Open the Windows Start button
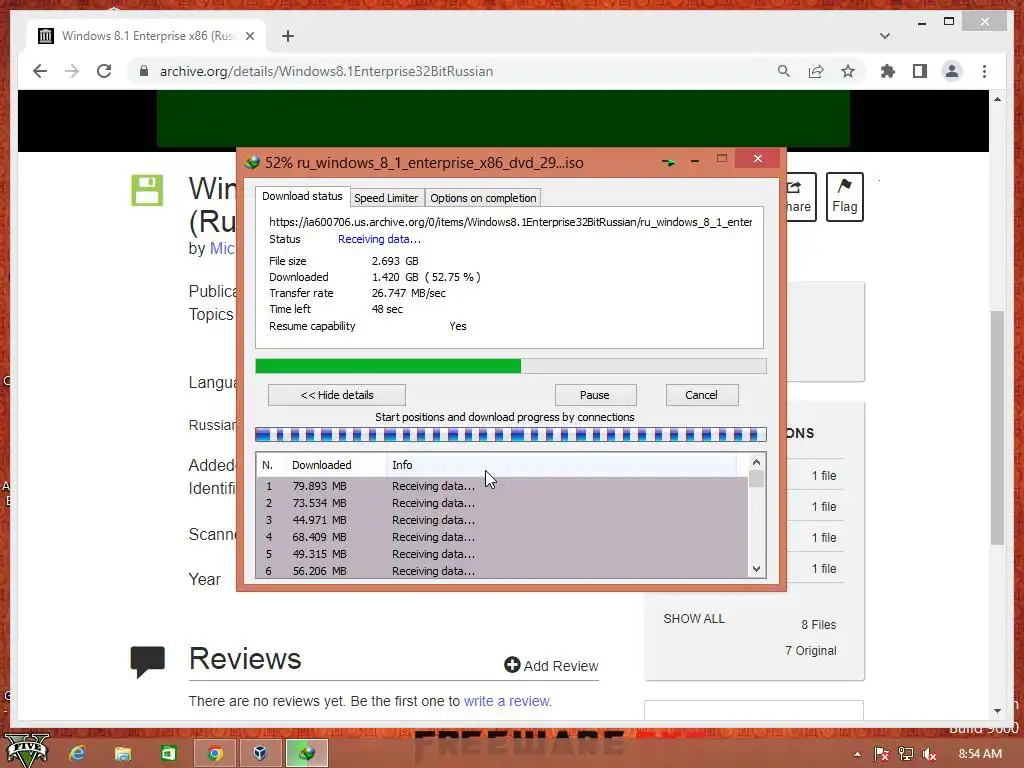The height and width of the screenshot is (768, 1024). tap(26, 751)
